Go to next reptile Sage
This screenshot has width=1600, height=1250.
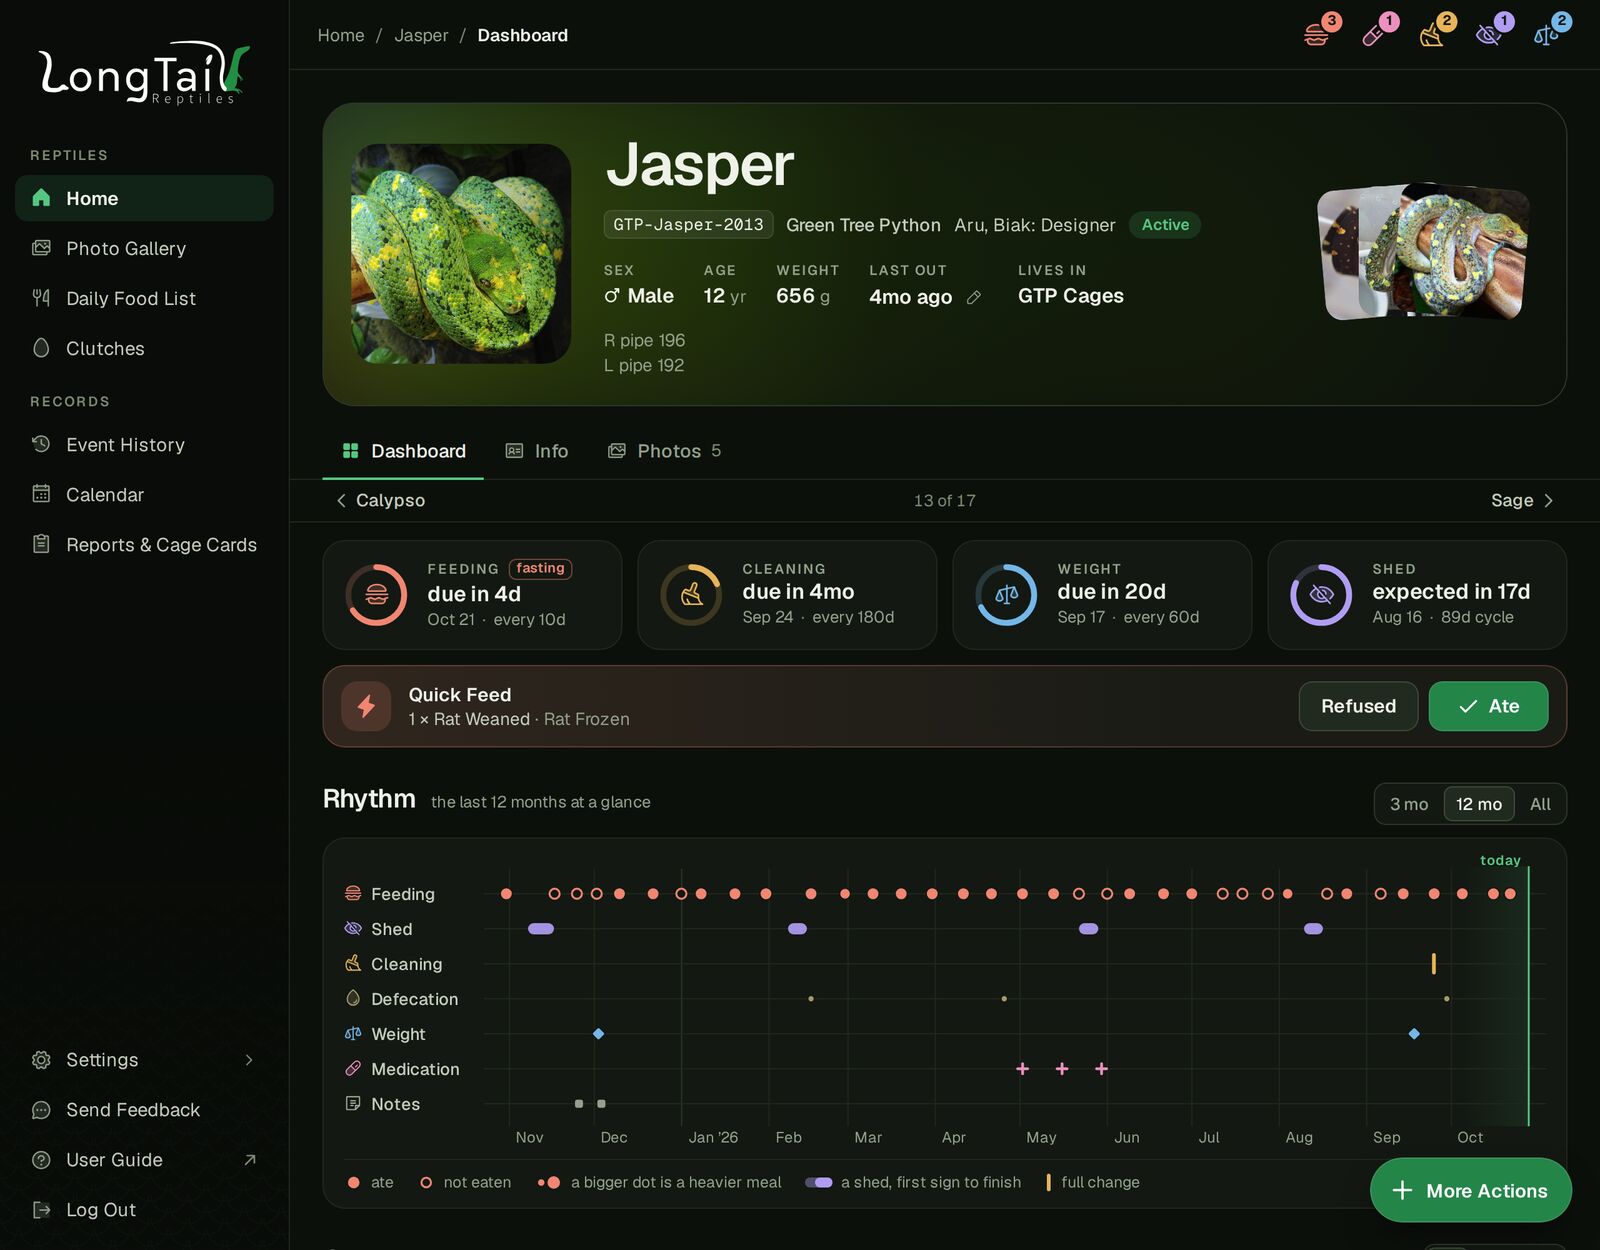(x=1522, y=500)
